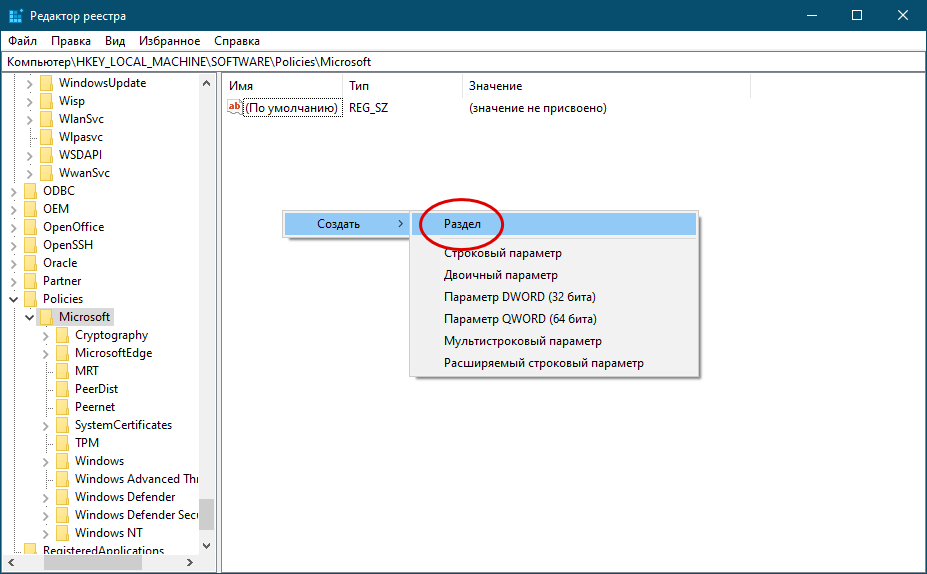
Task: Collapse the Policies key
Action: pos(14,300)
